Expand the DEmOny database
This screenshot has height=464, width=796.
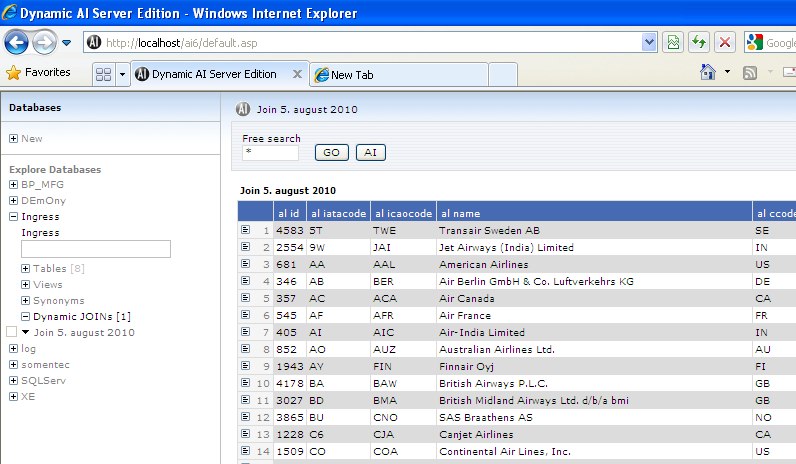(x=14, y=201)
